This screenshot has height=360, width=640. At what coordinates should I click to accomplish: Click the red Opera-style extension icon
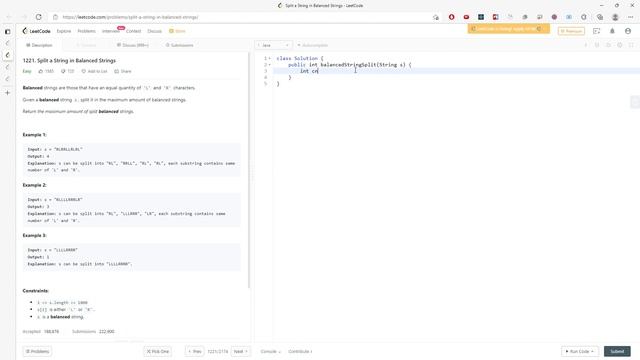[x=451, y=17]
